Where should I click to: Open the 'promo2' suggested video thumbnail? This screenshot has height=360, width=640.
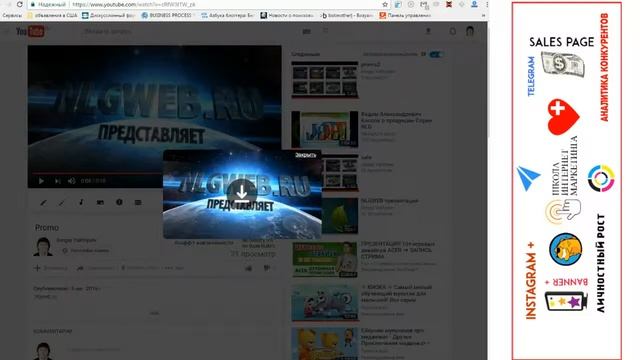325,80
